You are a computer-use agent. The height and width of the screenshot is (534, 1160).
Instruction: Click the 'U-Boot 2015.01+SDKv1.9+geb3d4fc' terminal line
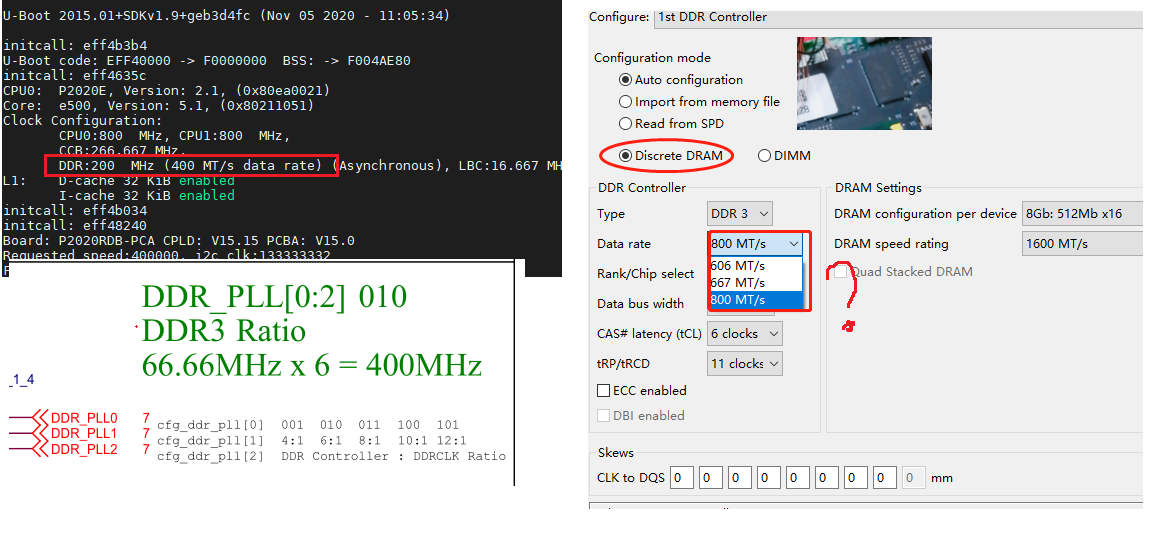coord(226,15)
